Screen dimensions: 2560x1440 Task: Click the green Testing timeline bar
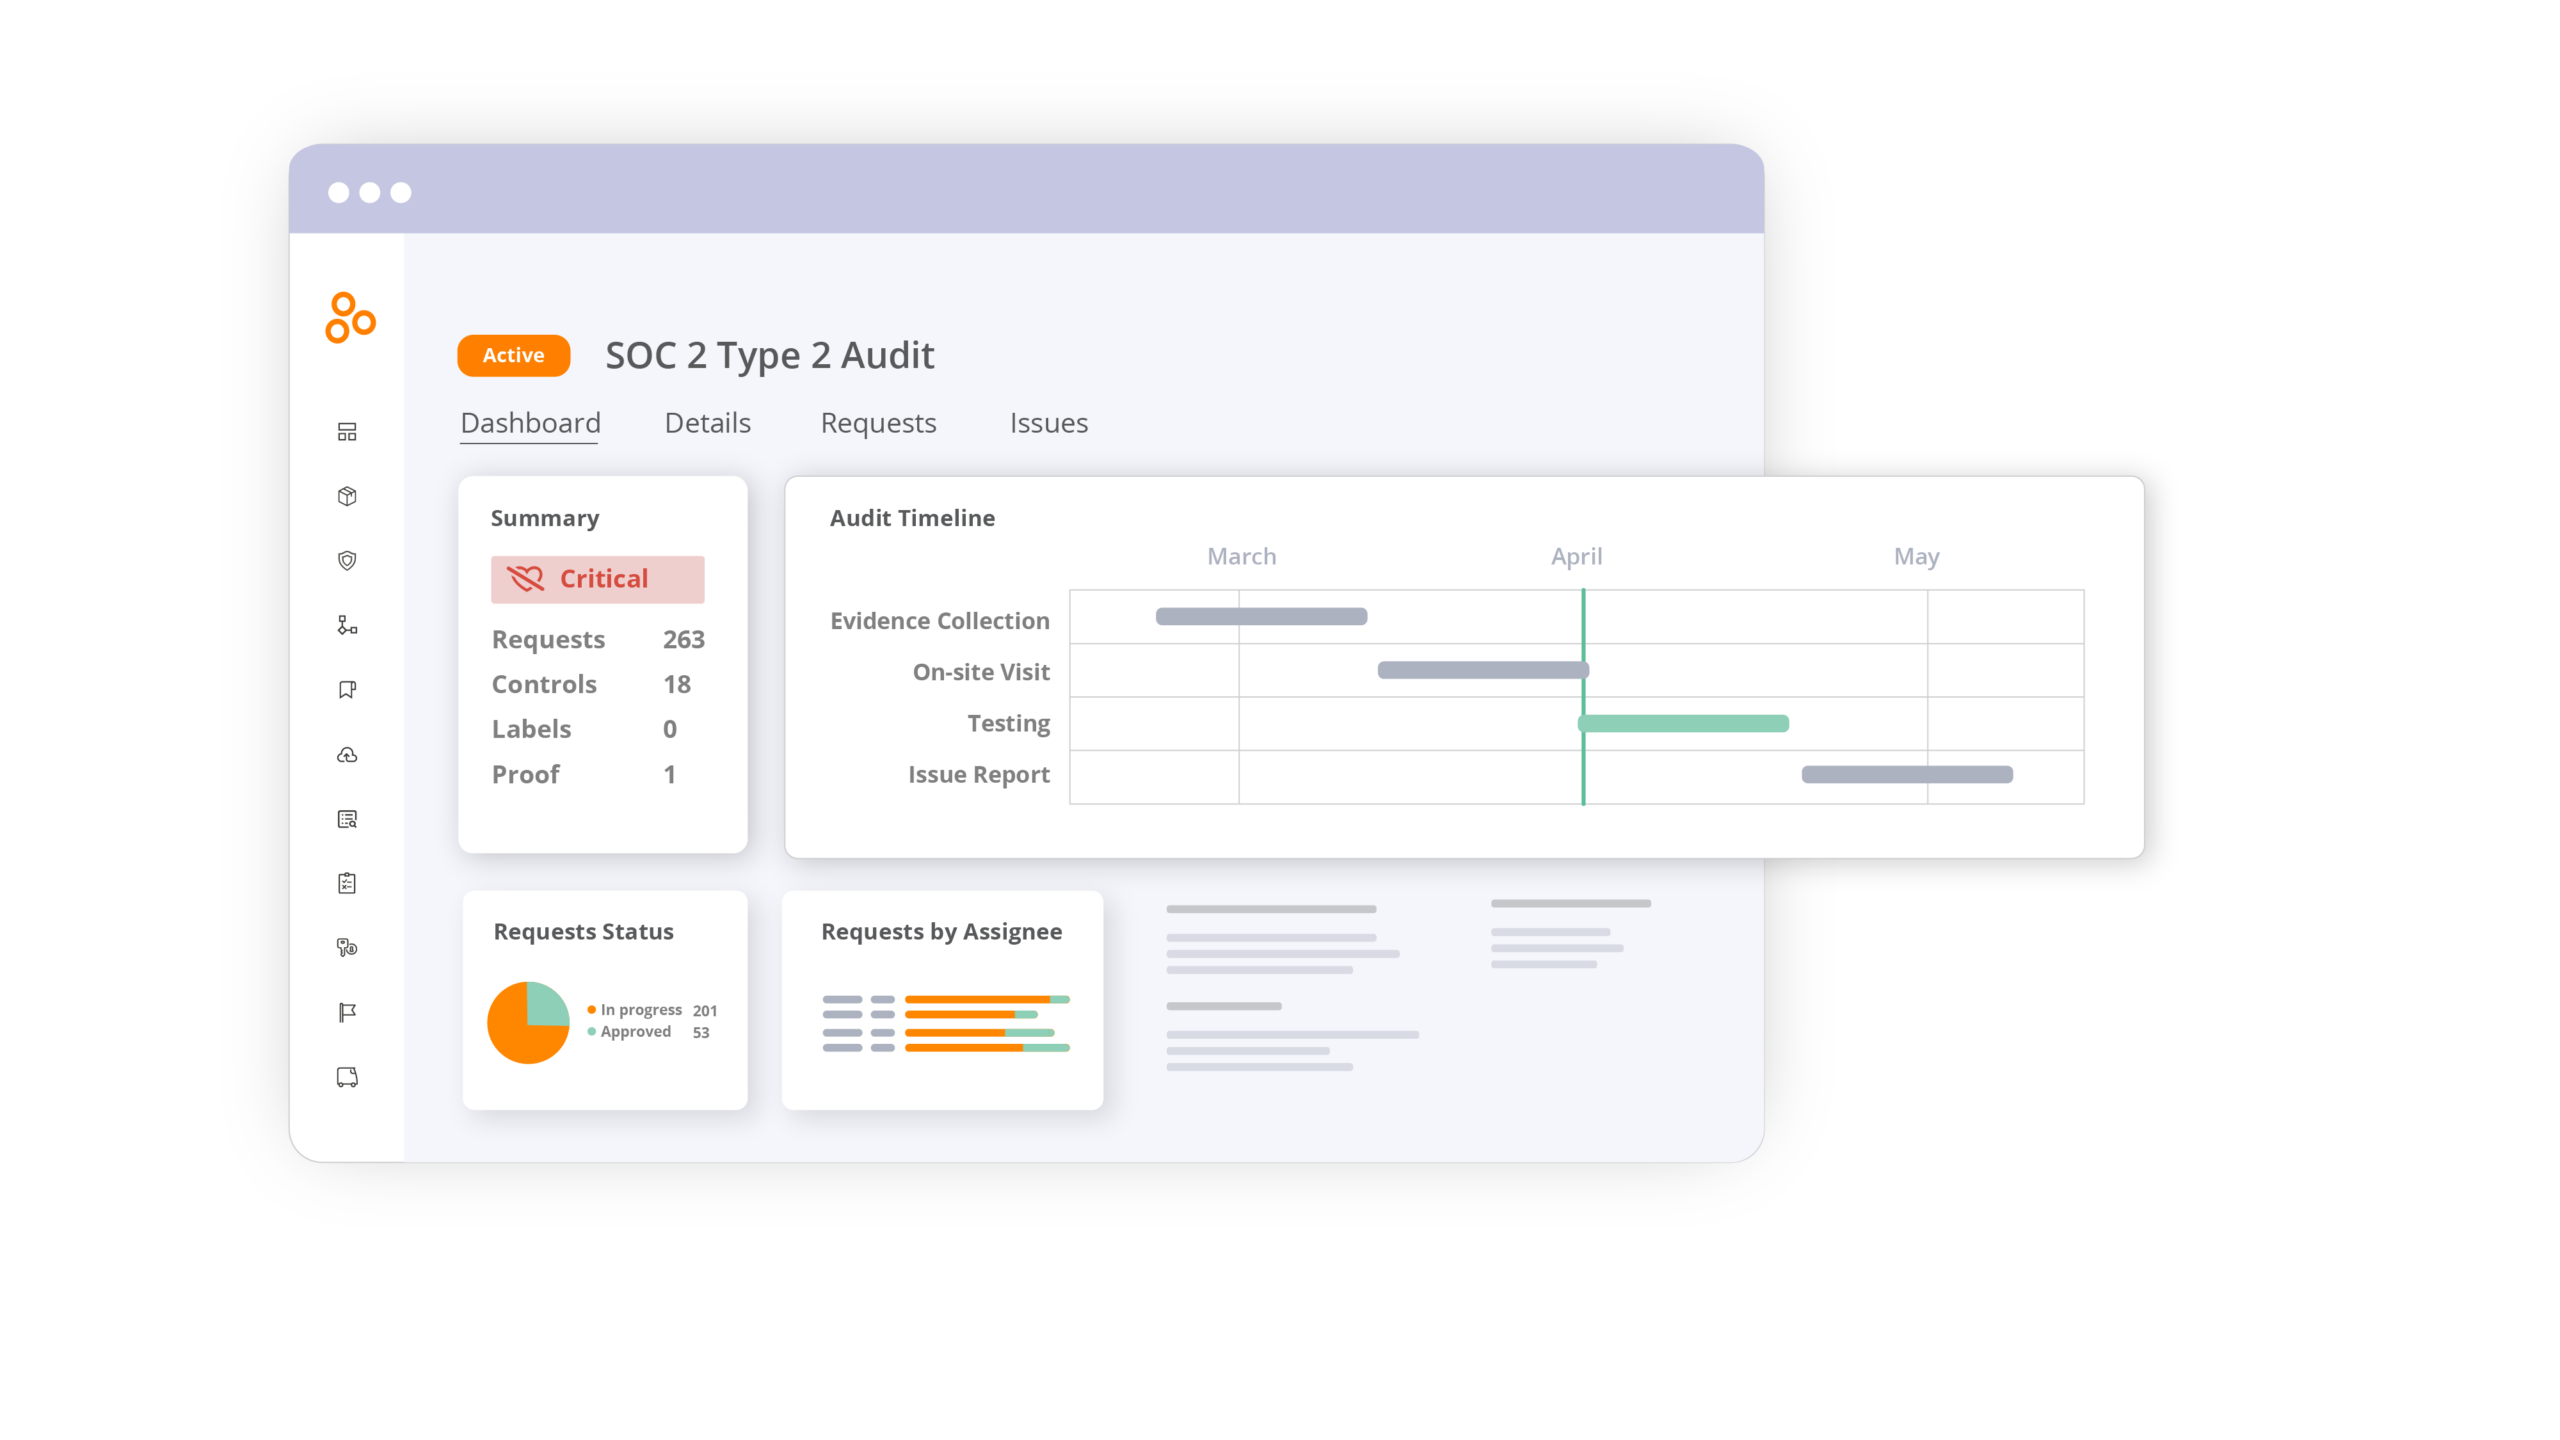(x=1685, y=723)
